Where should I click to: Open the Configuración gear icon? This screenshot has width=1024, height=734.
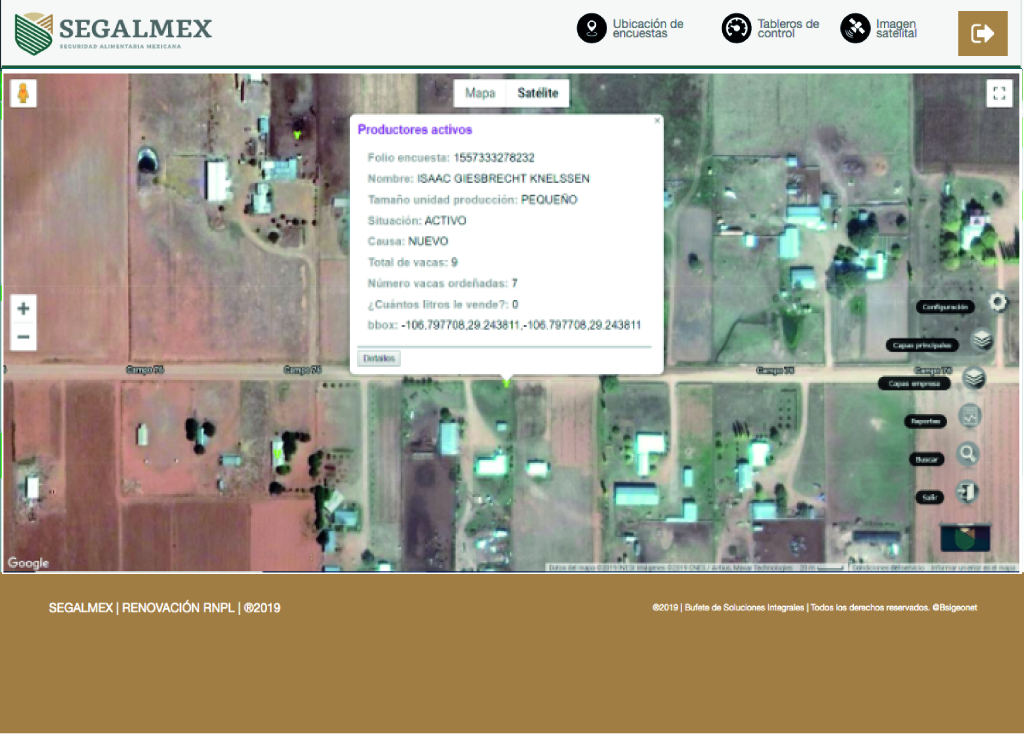pyautogui.click(x=997, y=302)
